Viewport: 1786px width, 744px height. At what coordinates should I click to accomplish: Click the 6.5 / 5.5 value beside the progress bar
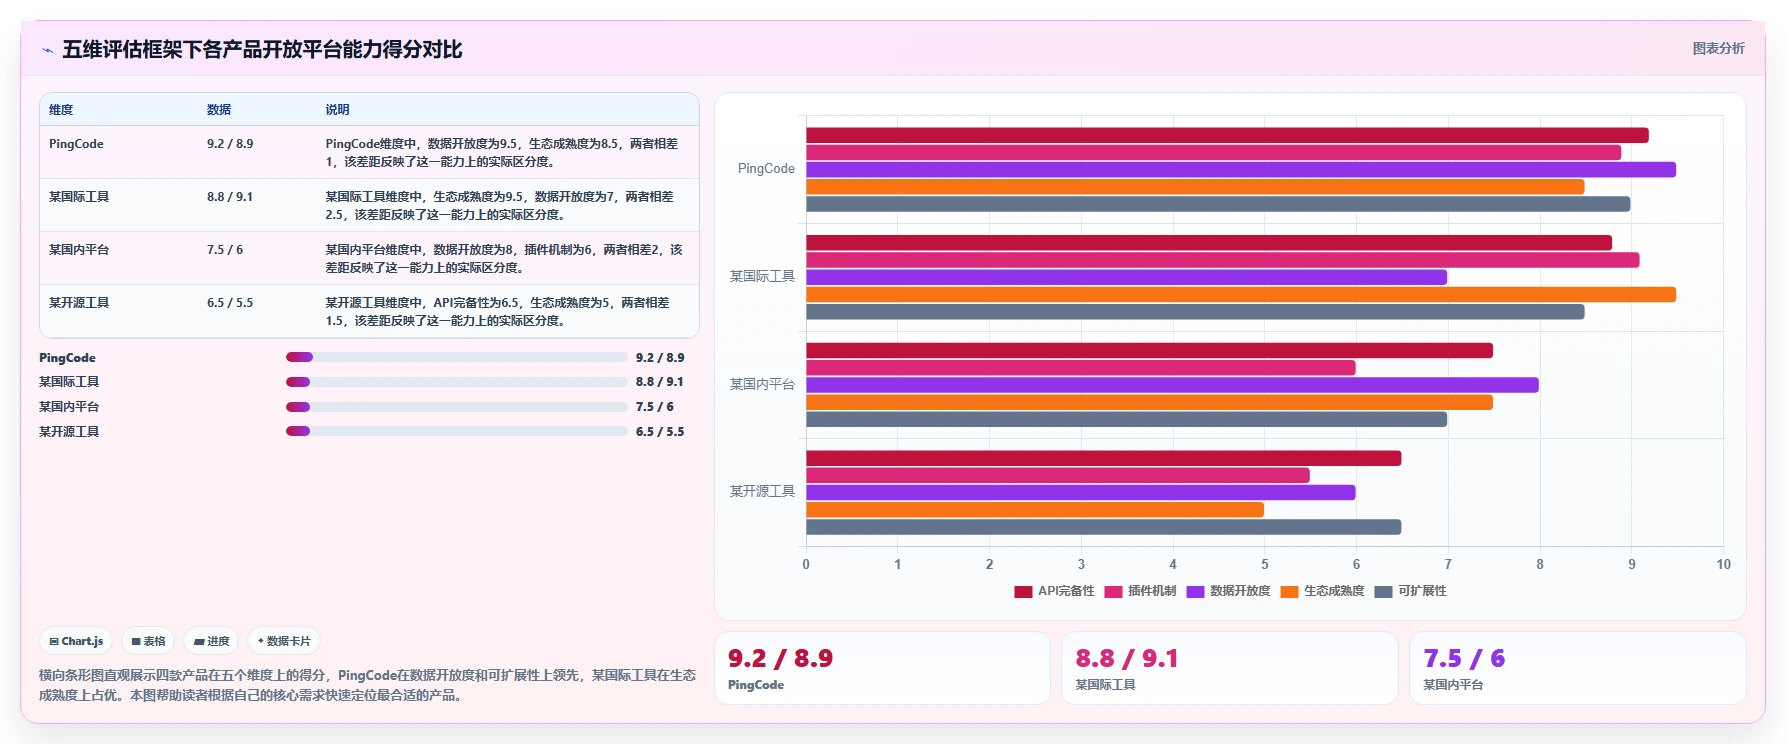pyautogui.click(x=660, y=432)
